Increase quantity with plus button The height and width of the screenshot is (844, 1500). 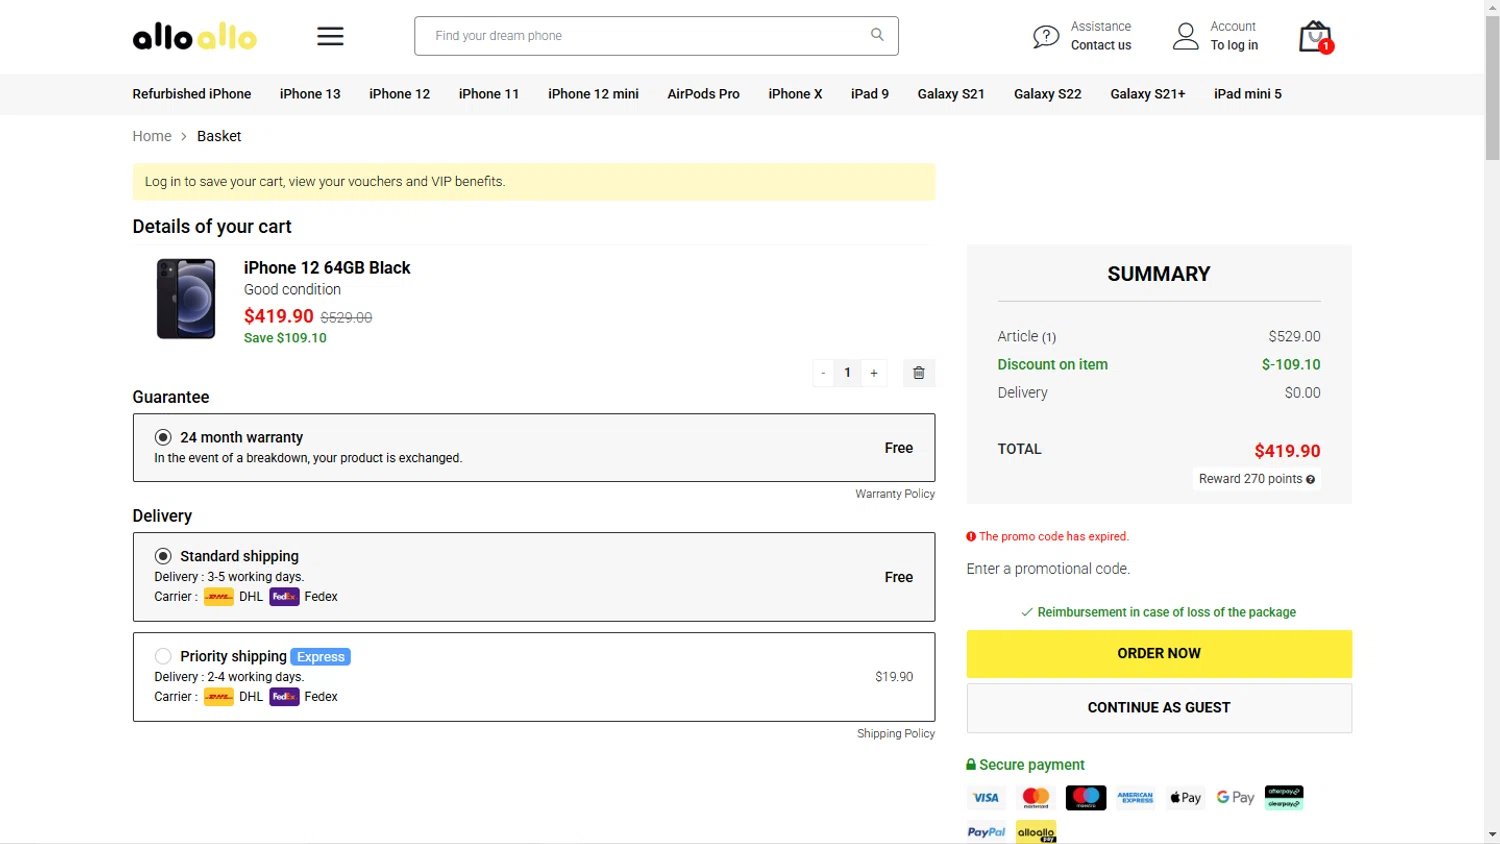[874, 373]
